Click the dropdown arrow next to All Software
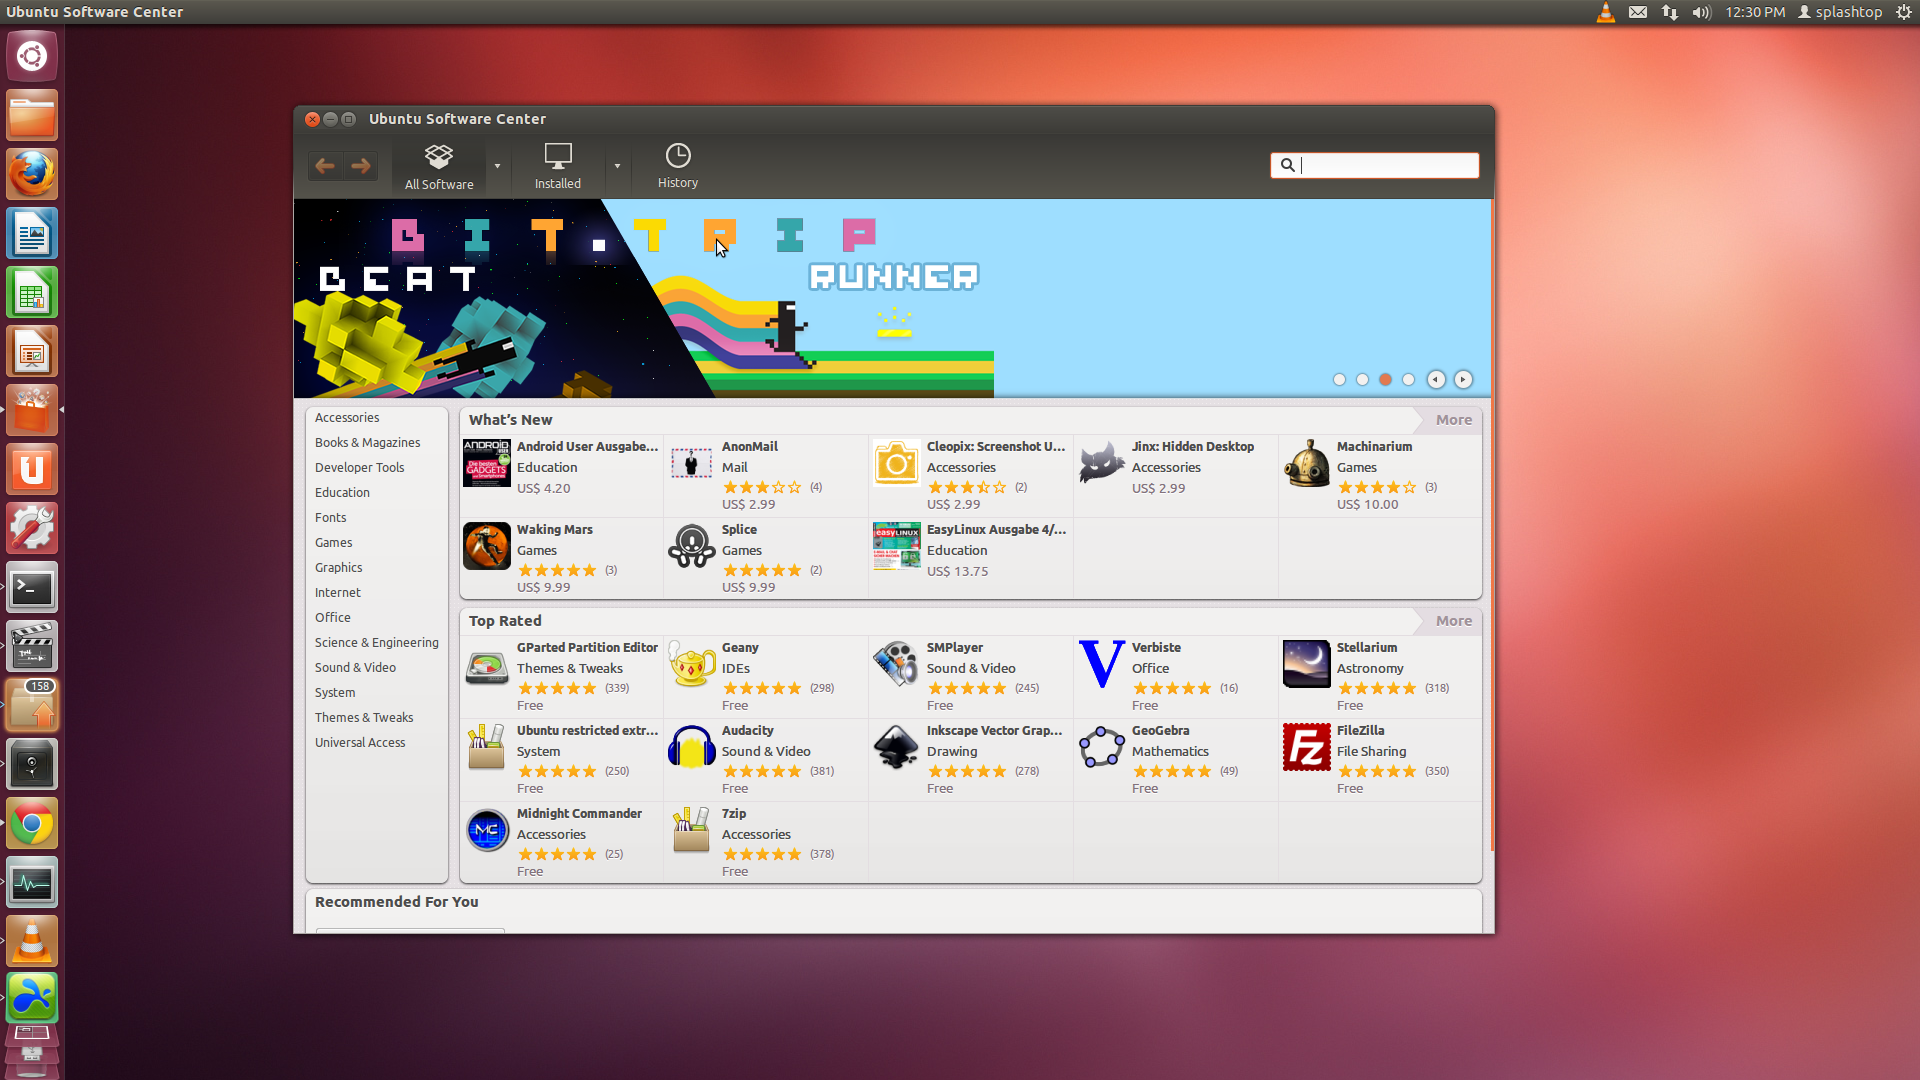The width and height of the screenshot is (1920, 1080). (x=497, y=165)
